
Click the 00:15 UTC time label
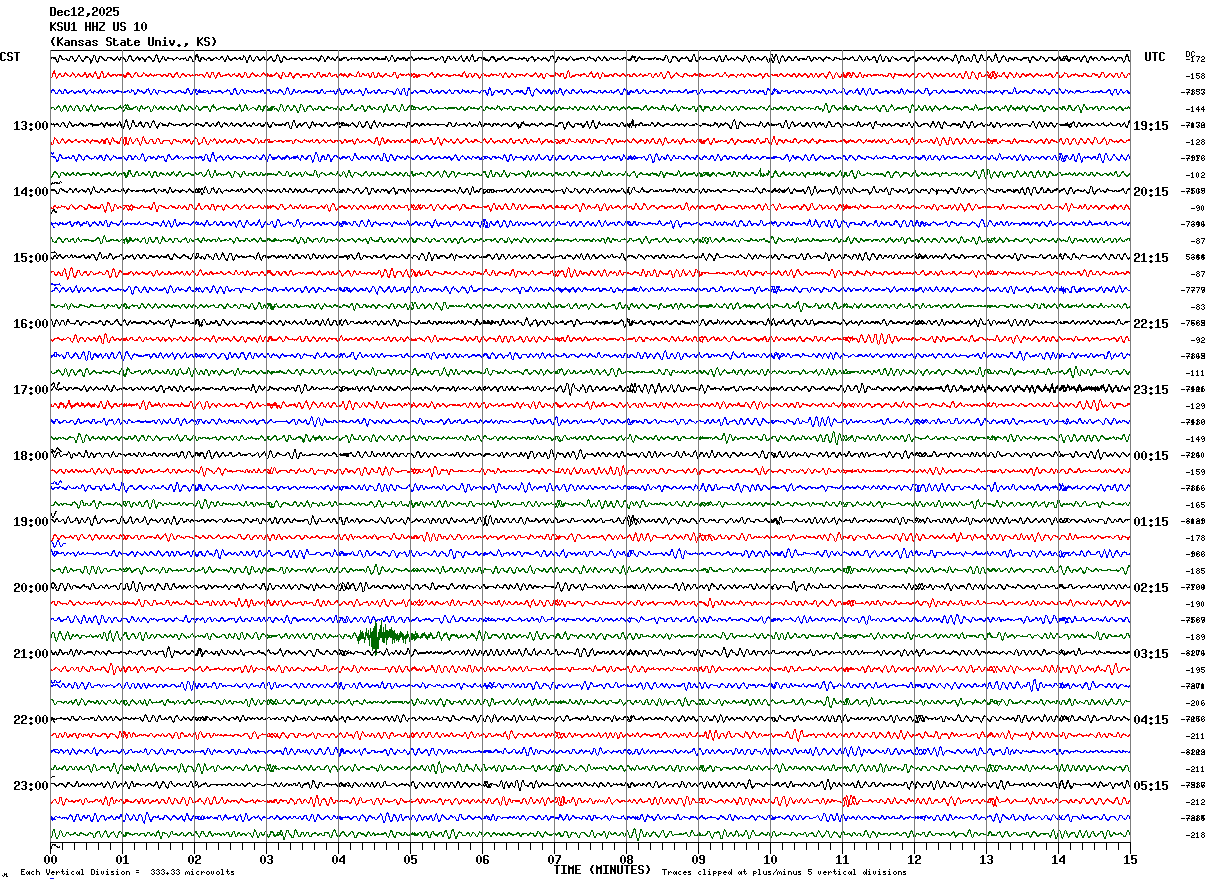1151,456
